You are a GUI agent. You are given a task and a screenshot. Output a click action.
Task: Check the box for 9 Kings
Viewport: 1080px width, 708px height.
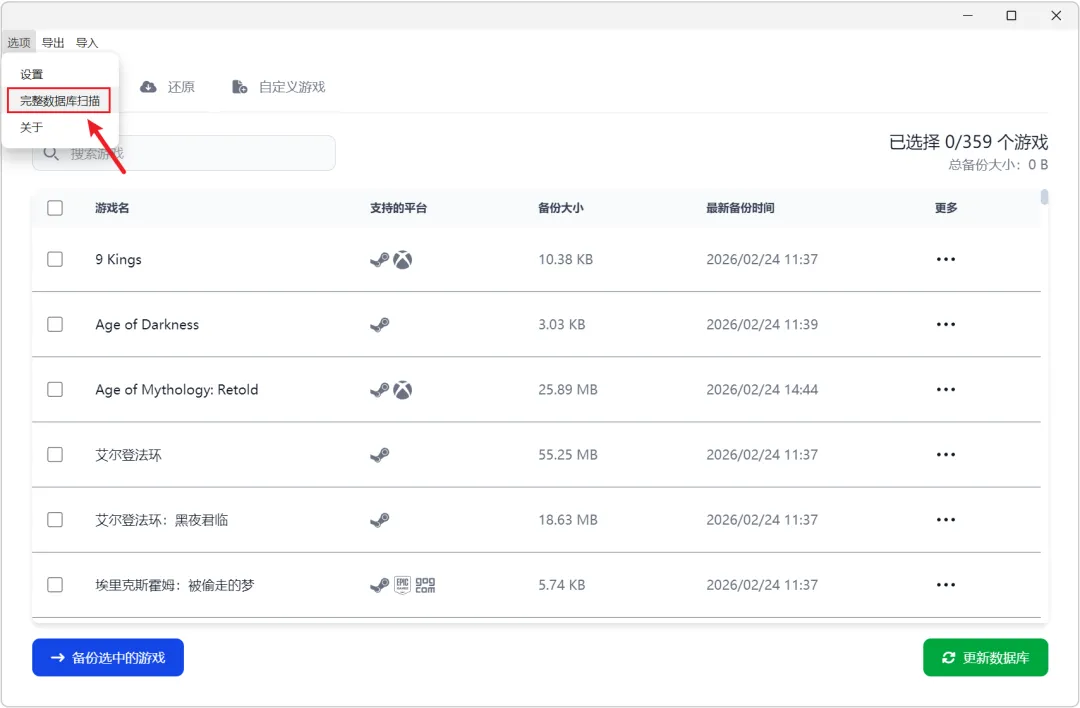(x=55, y=260)
